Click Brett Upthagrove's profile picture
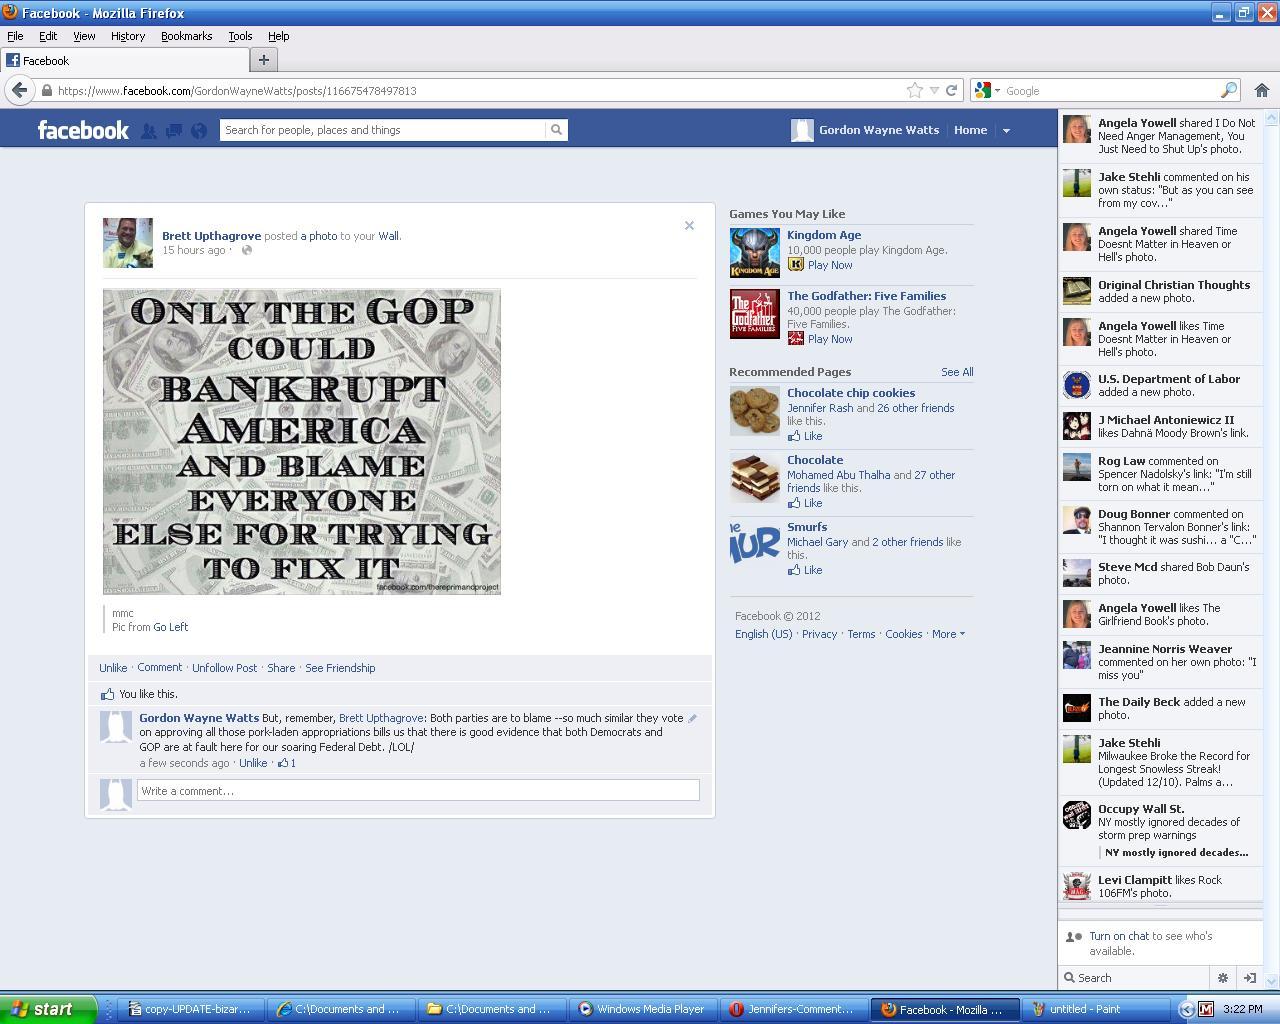1280x1024 pixels. [128, 243]
